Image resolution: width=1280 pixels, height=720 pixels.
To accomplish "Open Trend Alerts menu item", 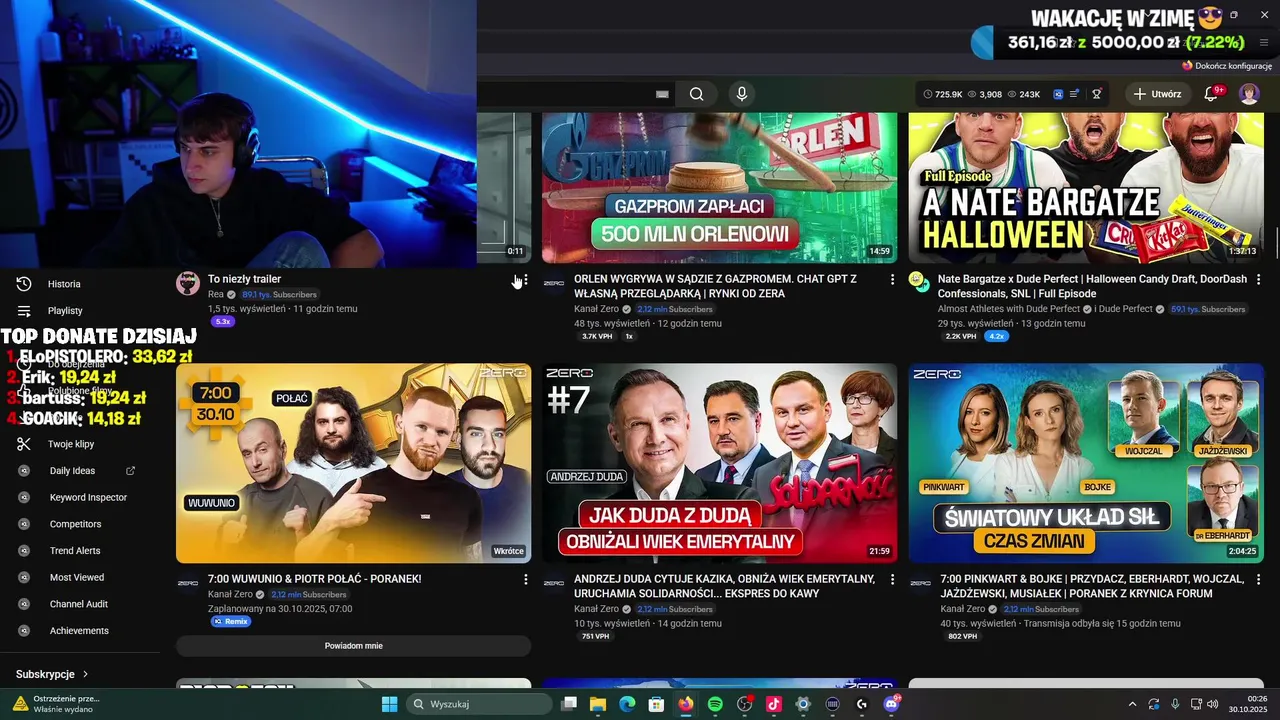I will 75,551.
